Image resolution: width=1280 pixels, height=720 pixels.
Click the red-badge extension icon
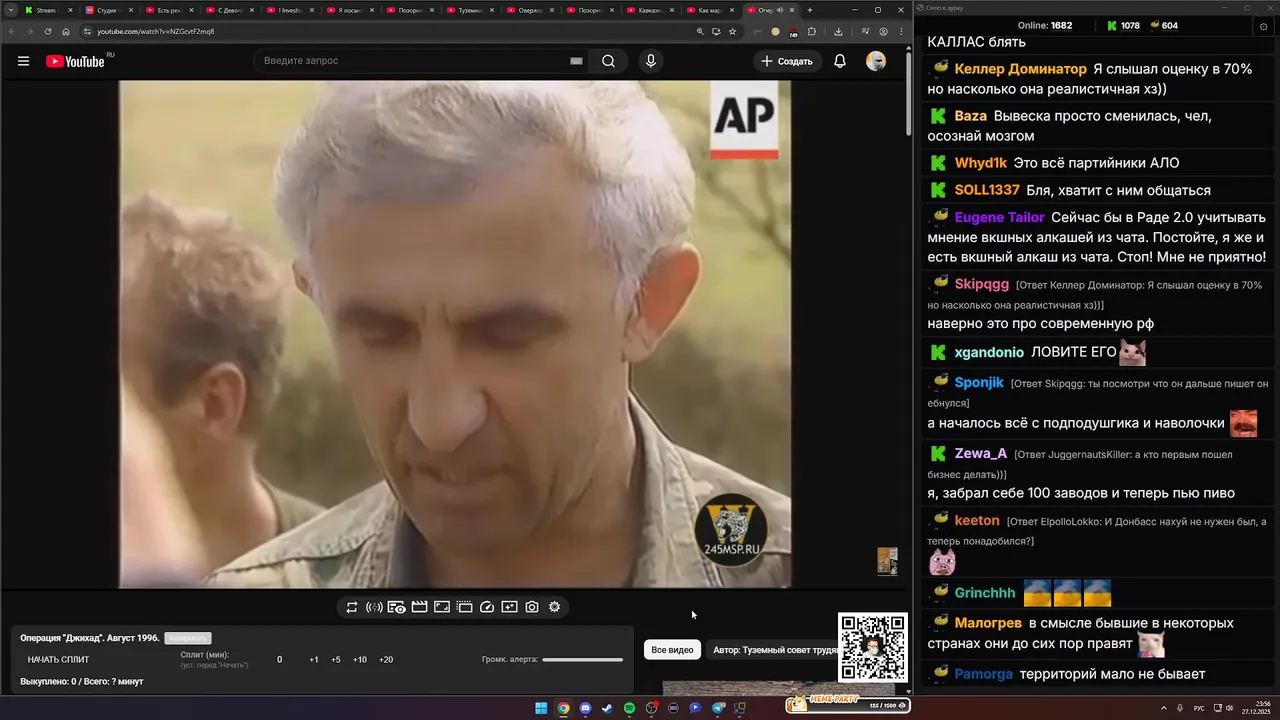click(793, 31)
